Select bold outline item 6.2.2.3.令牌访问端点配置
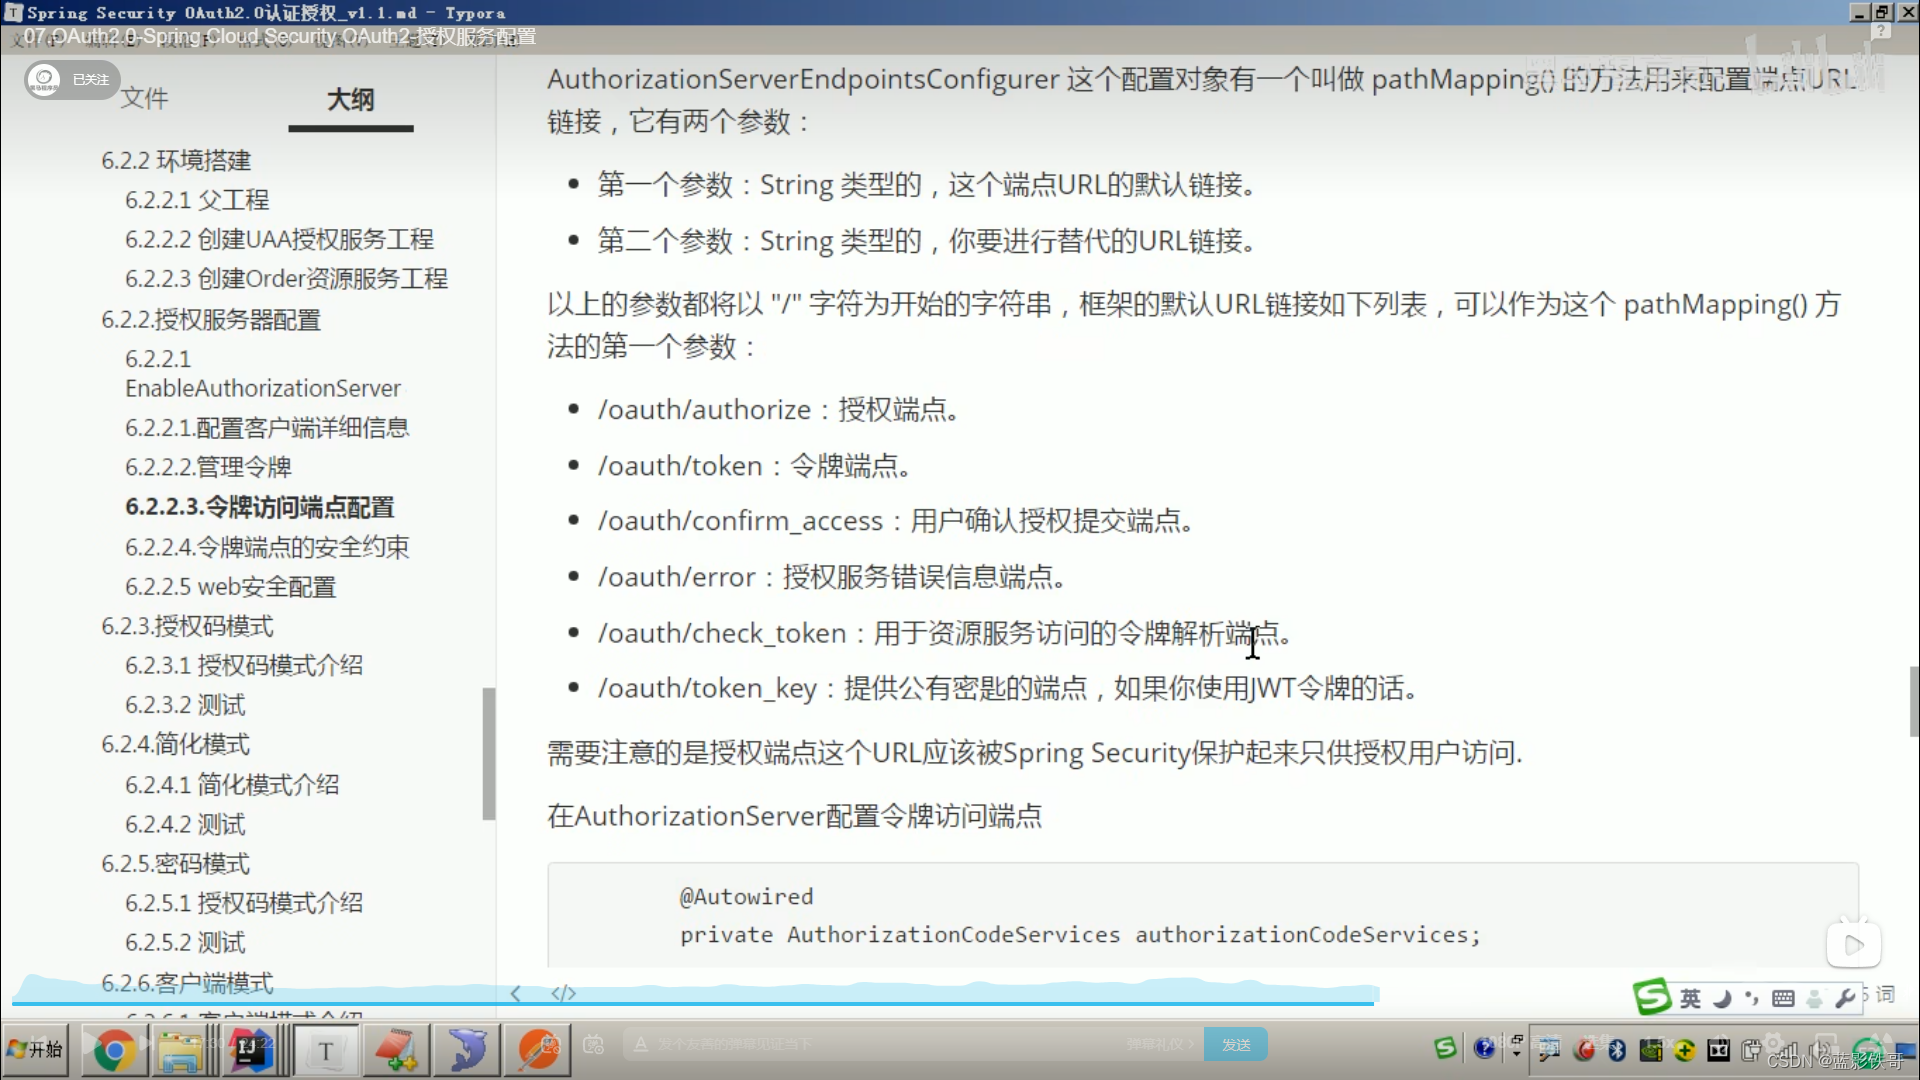The width and height of the screenshot is (1920, 1080). [x=260, y=507]
